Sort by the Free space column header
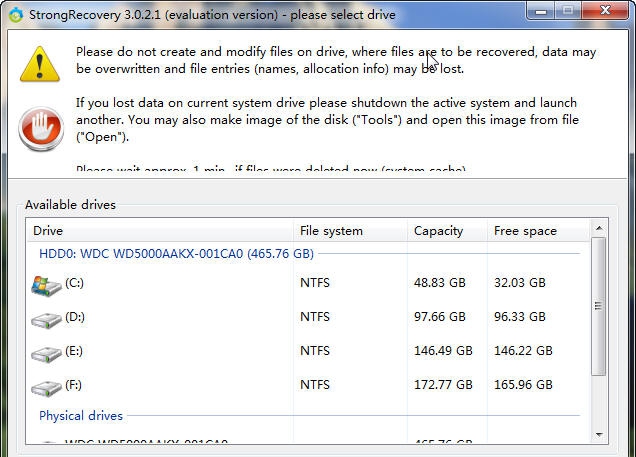The width and height of the screenshot is (636, 457). pyautogui.click(x=538, y=231)
